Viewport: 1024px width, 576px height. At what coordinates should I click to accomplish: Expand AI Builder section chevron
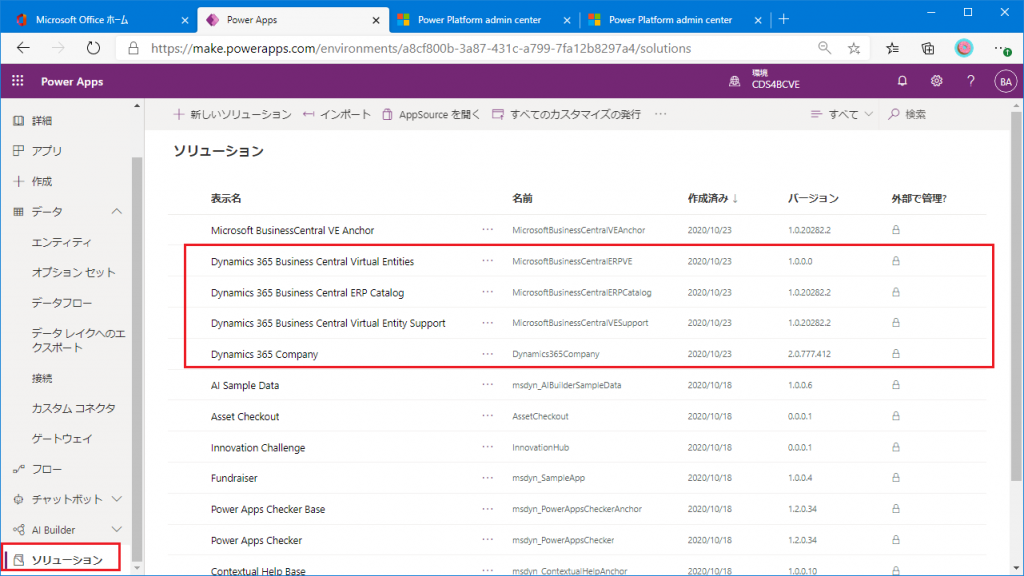(116, 530)
